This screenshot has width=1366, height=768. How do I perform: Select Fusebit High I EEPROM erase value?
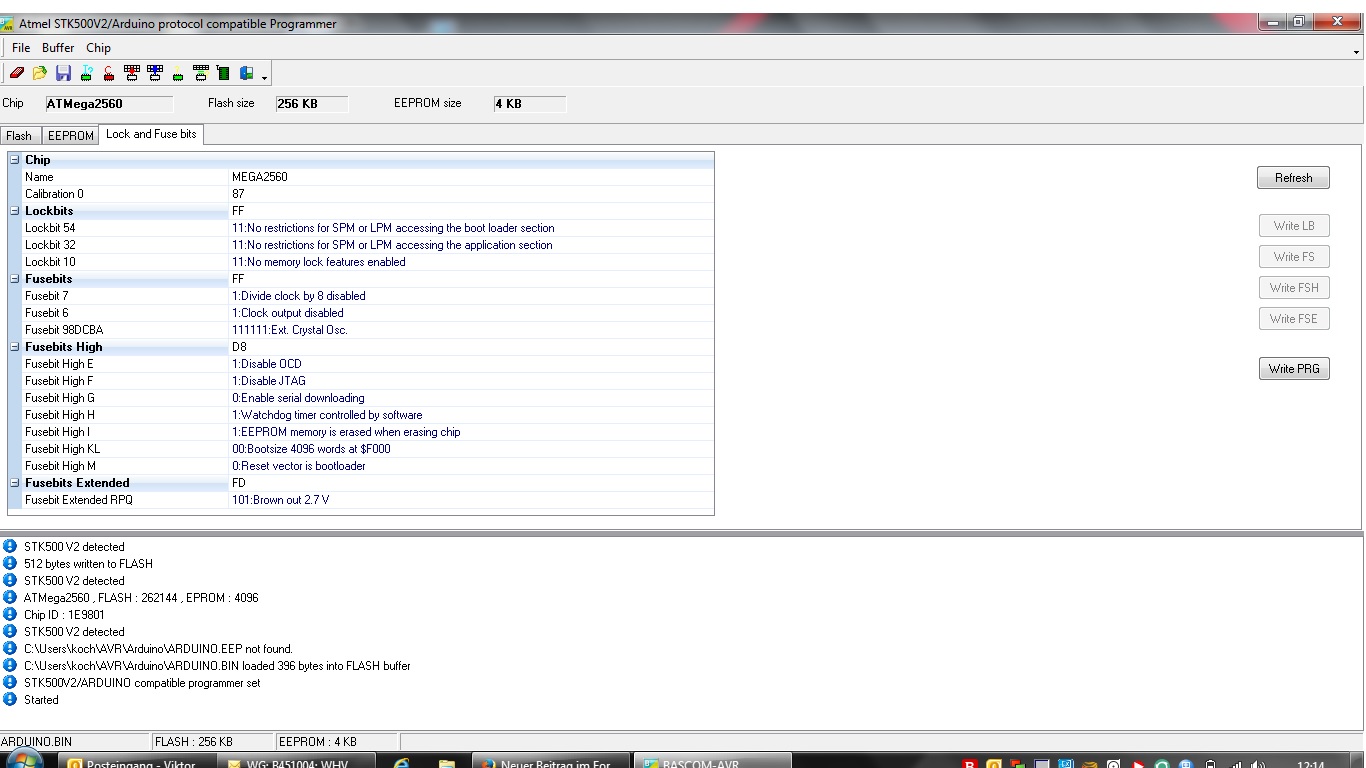click(346, 432)
